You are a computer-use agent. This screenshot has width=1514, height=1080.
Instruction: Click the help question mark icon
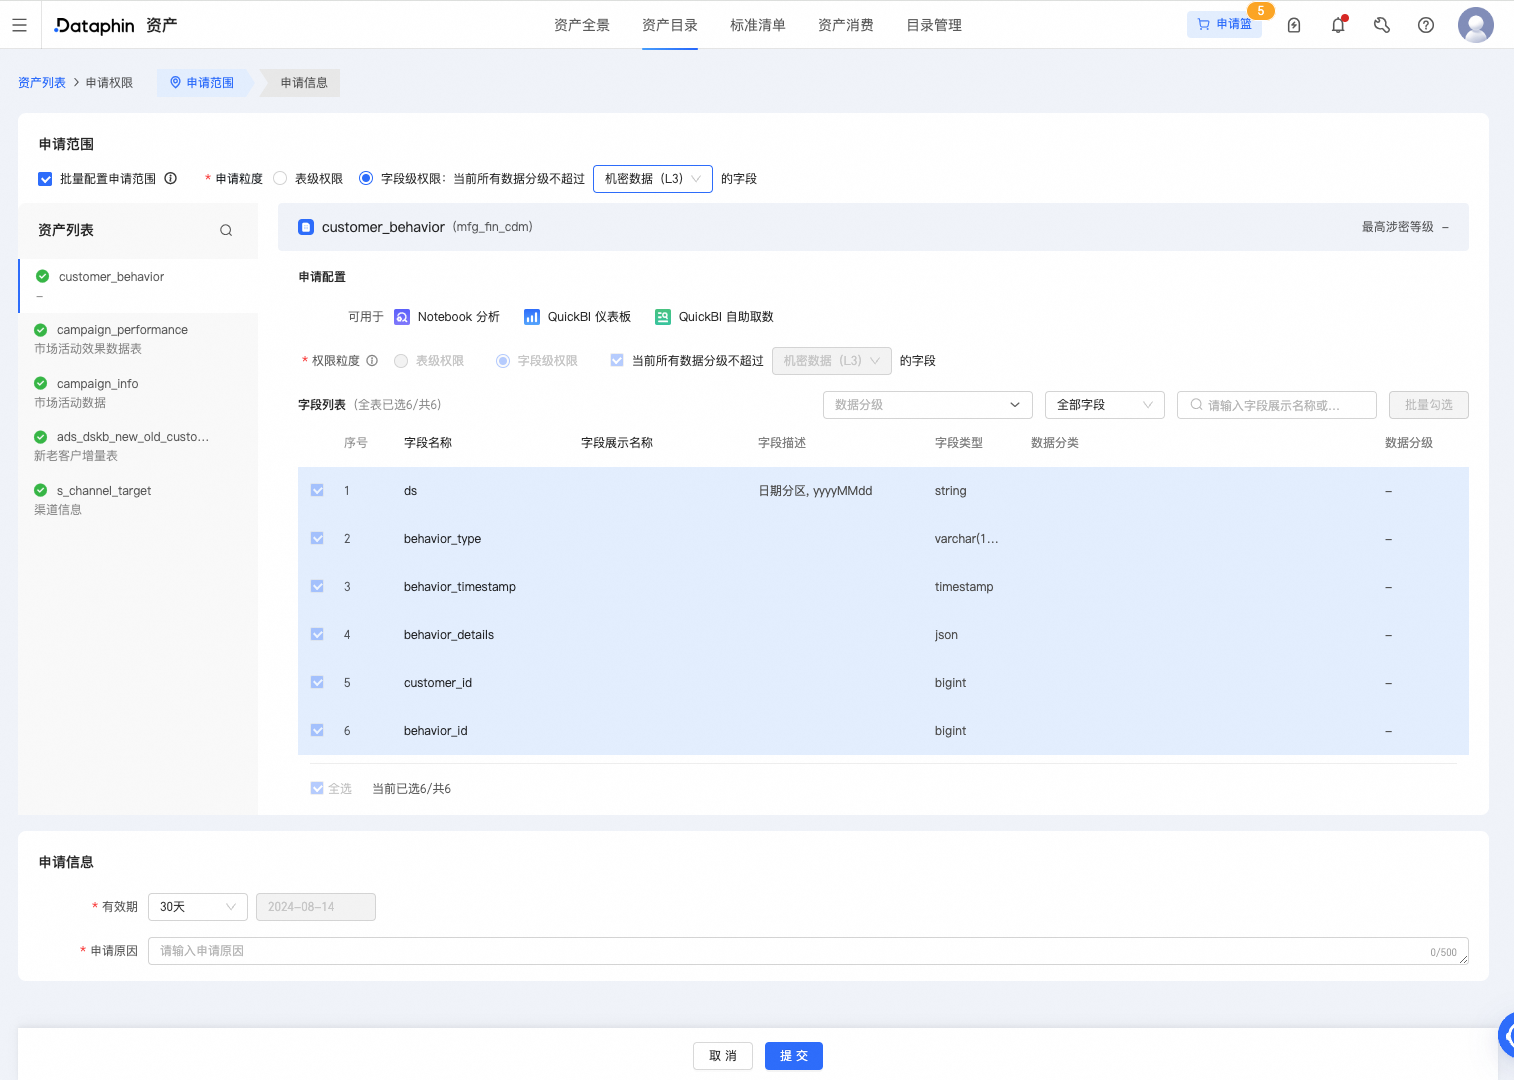(1425, 24)
